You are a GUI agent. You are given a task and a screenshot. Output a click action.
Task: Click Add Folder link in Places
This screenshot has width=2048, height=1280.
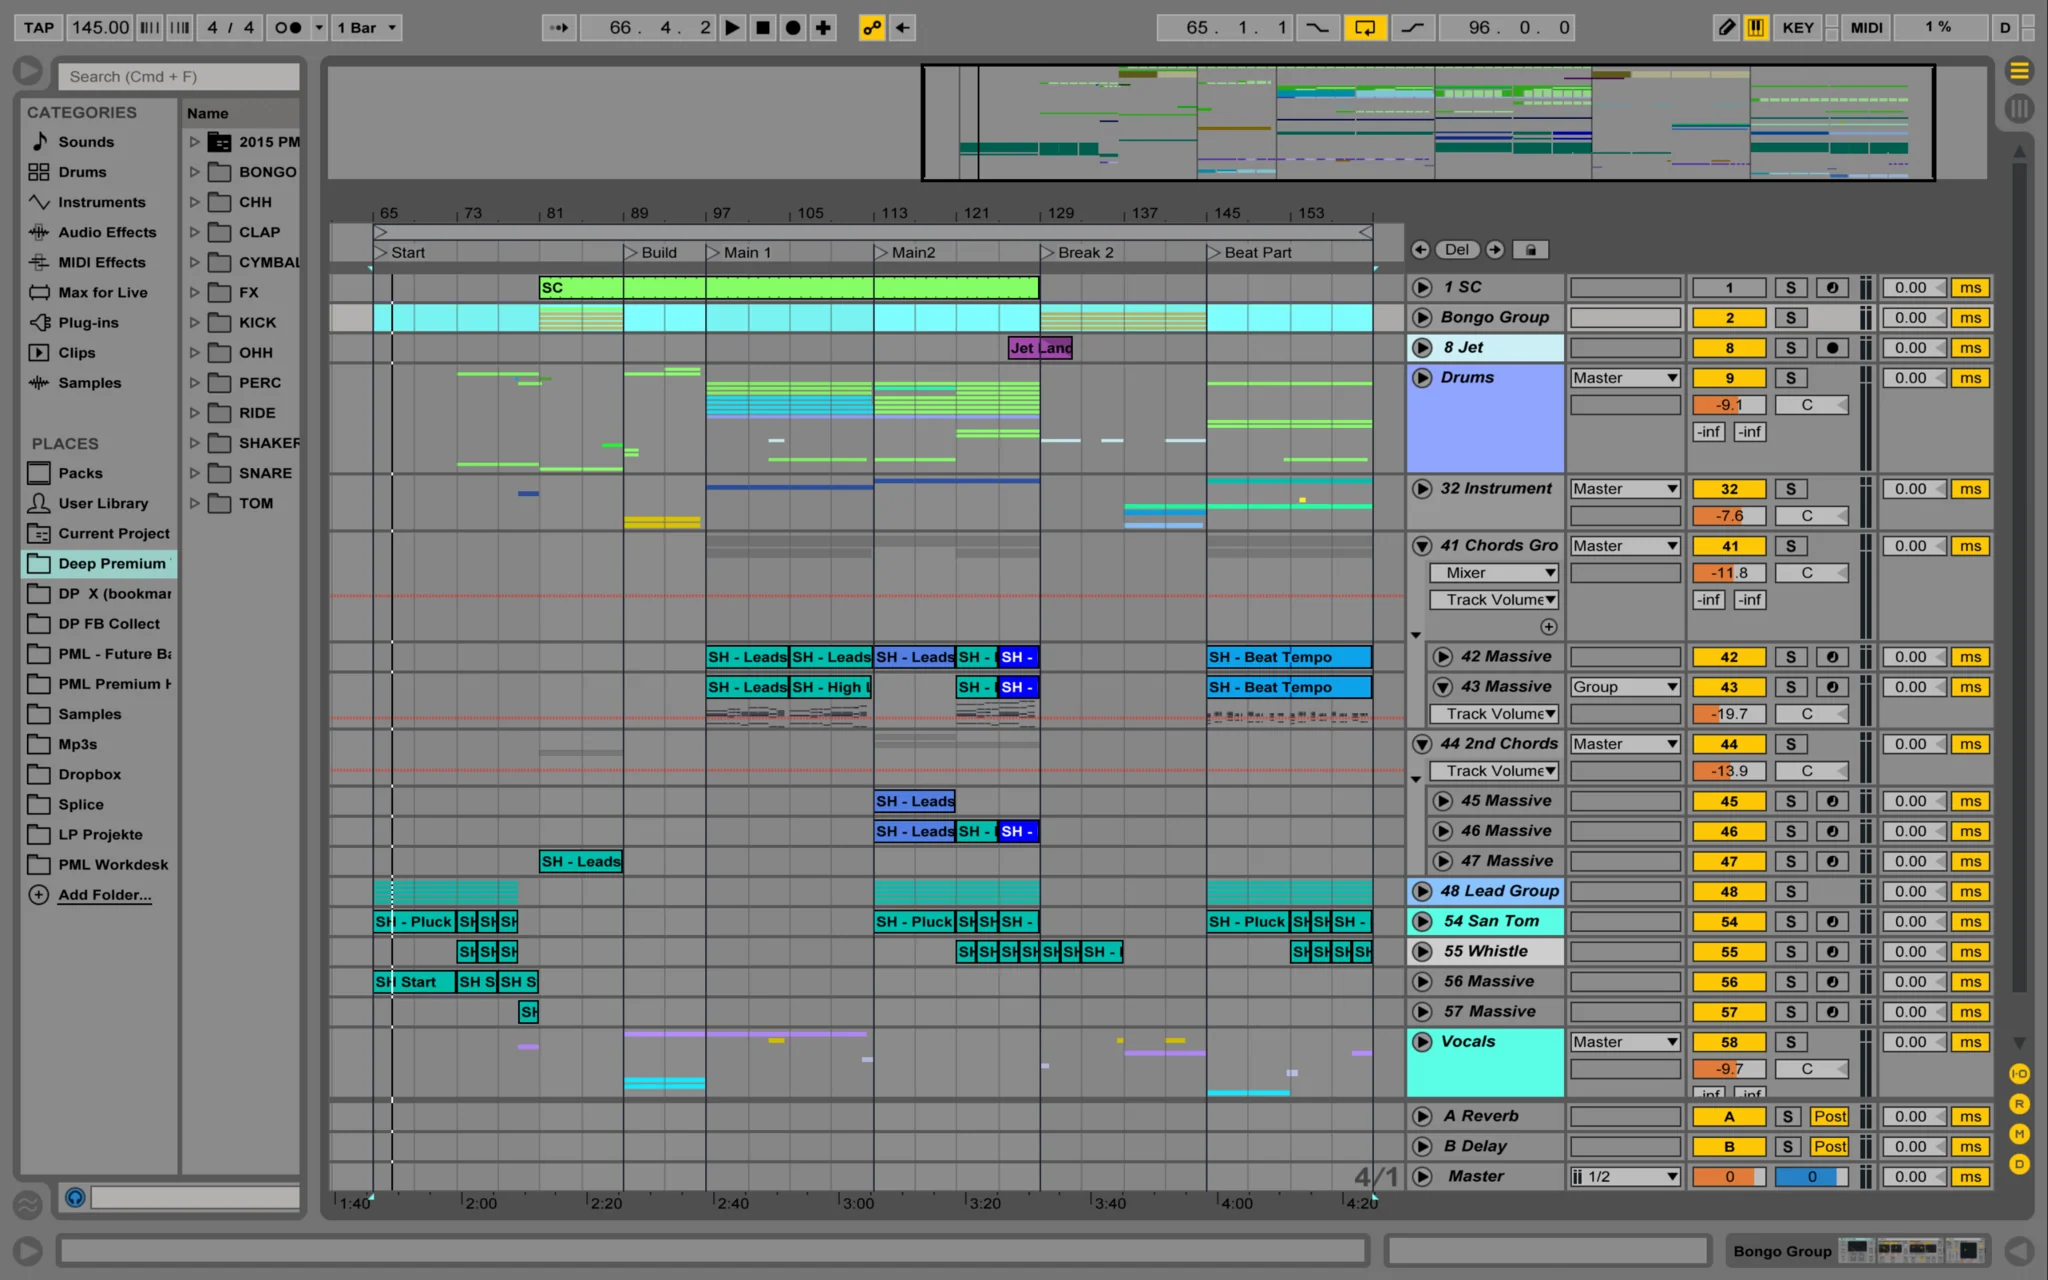coord(104,895)
